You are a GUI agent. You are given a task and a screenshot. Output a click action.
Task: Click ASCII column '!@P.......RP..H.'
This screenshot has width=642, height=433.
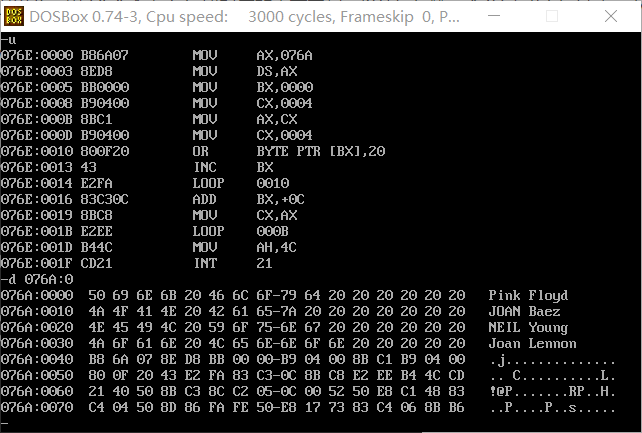552,391
